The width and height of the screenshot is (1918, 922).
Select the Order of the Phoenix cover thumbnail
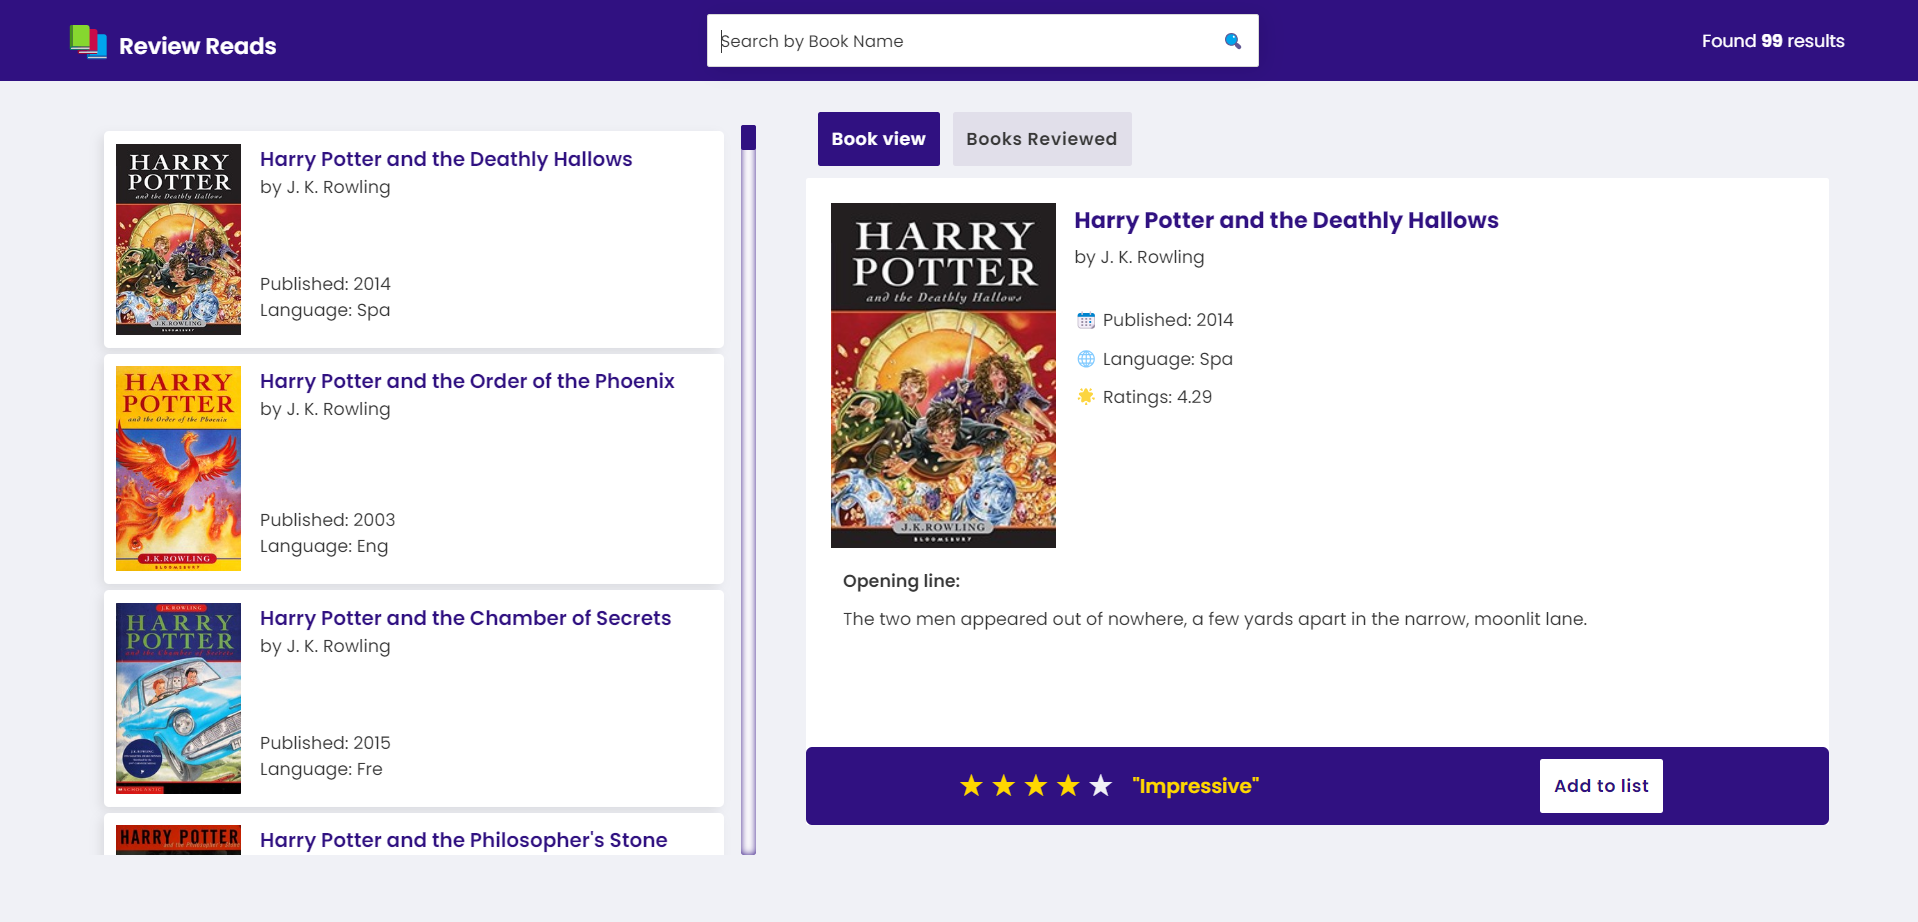tap(178, 468)
